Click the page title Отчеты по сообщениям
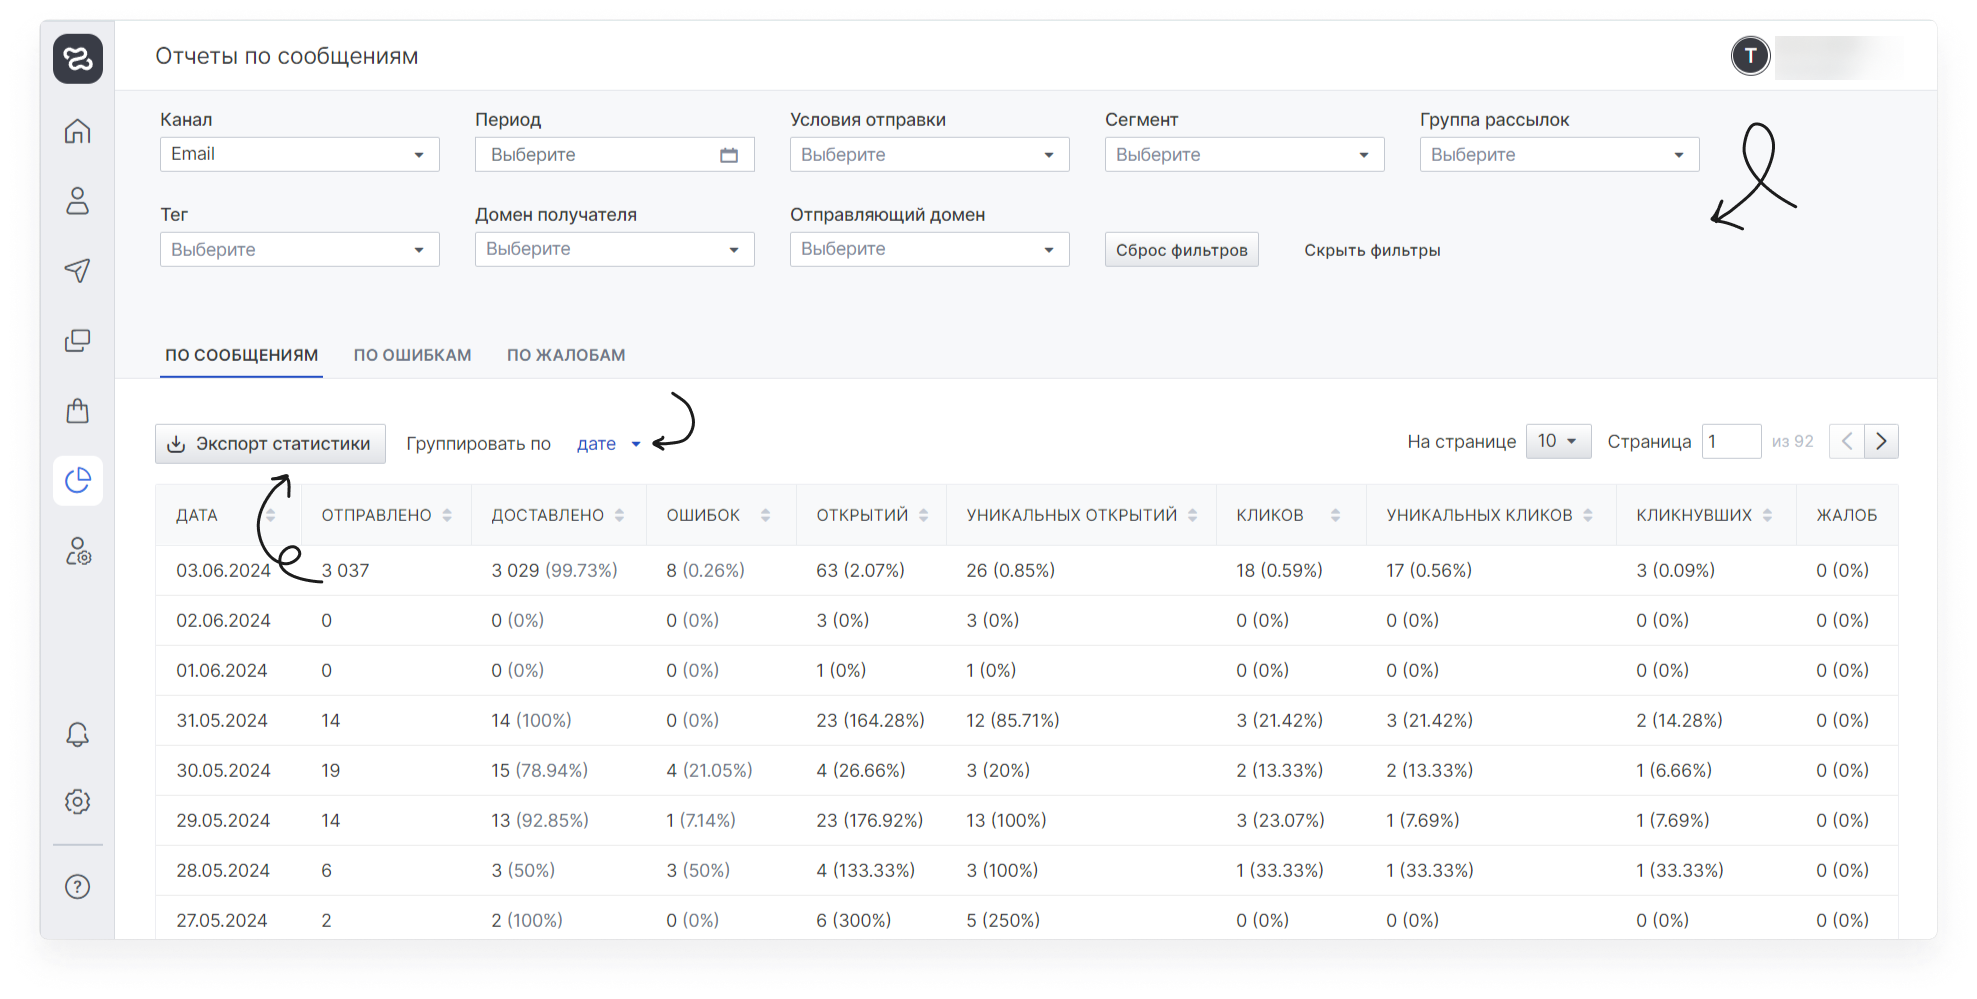This screenshot has width=1977, height=999. click(286, 56)
